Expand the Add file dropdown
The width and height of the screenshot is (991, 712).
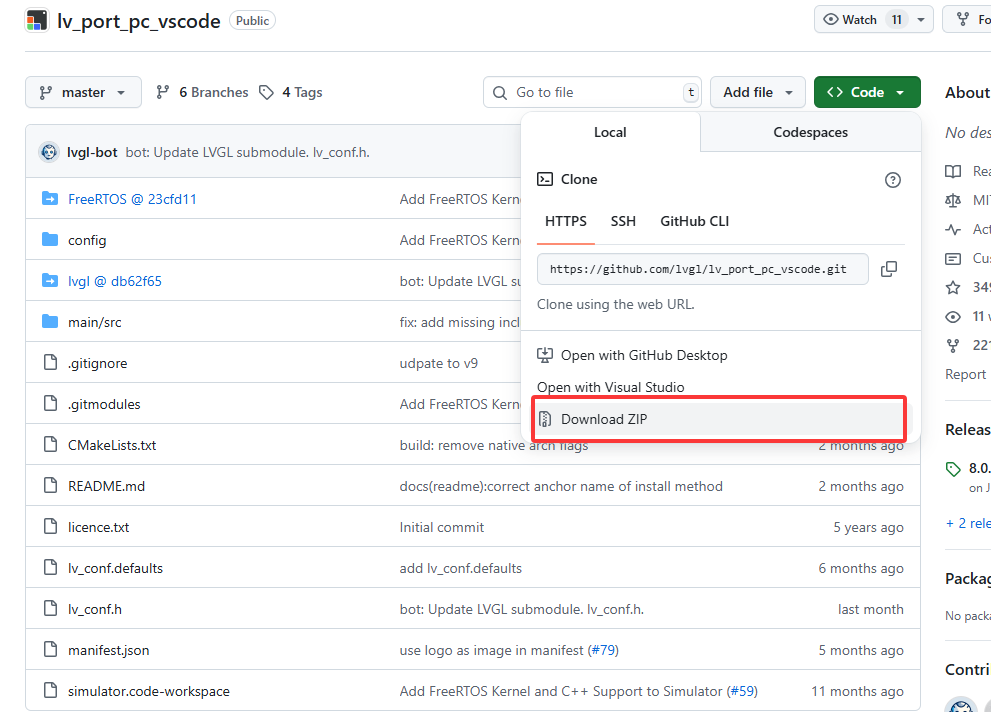click(757, 92)
